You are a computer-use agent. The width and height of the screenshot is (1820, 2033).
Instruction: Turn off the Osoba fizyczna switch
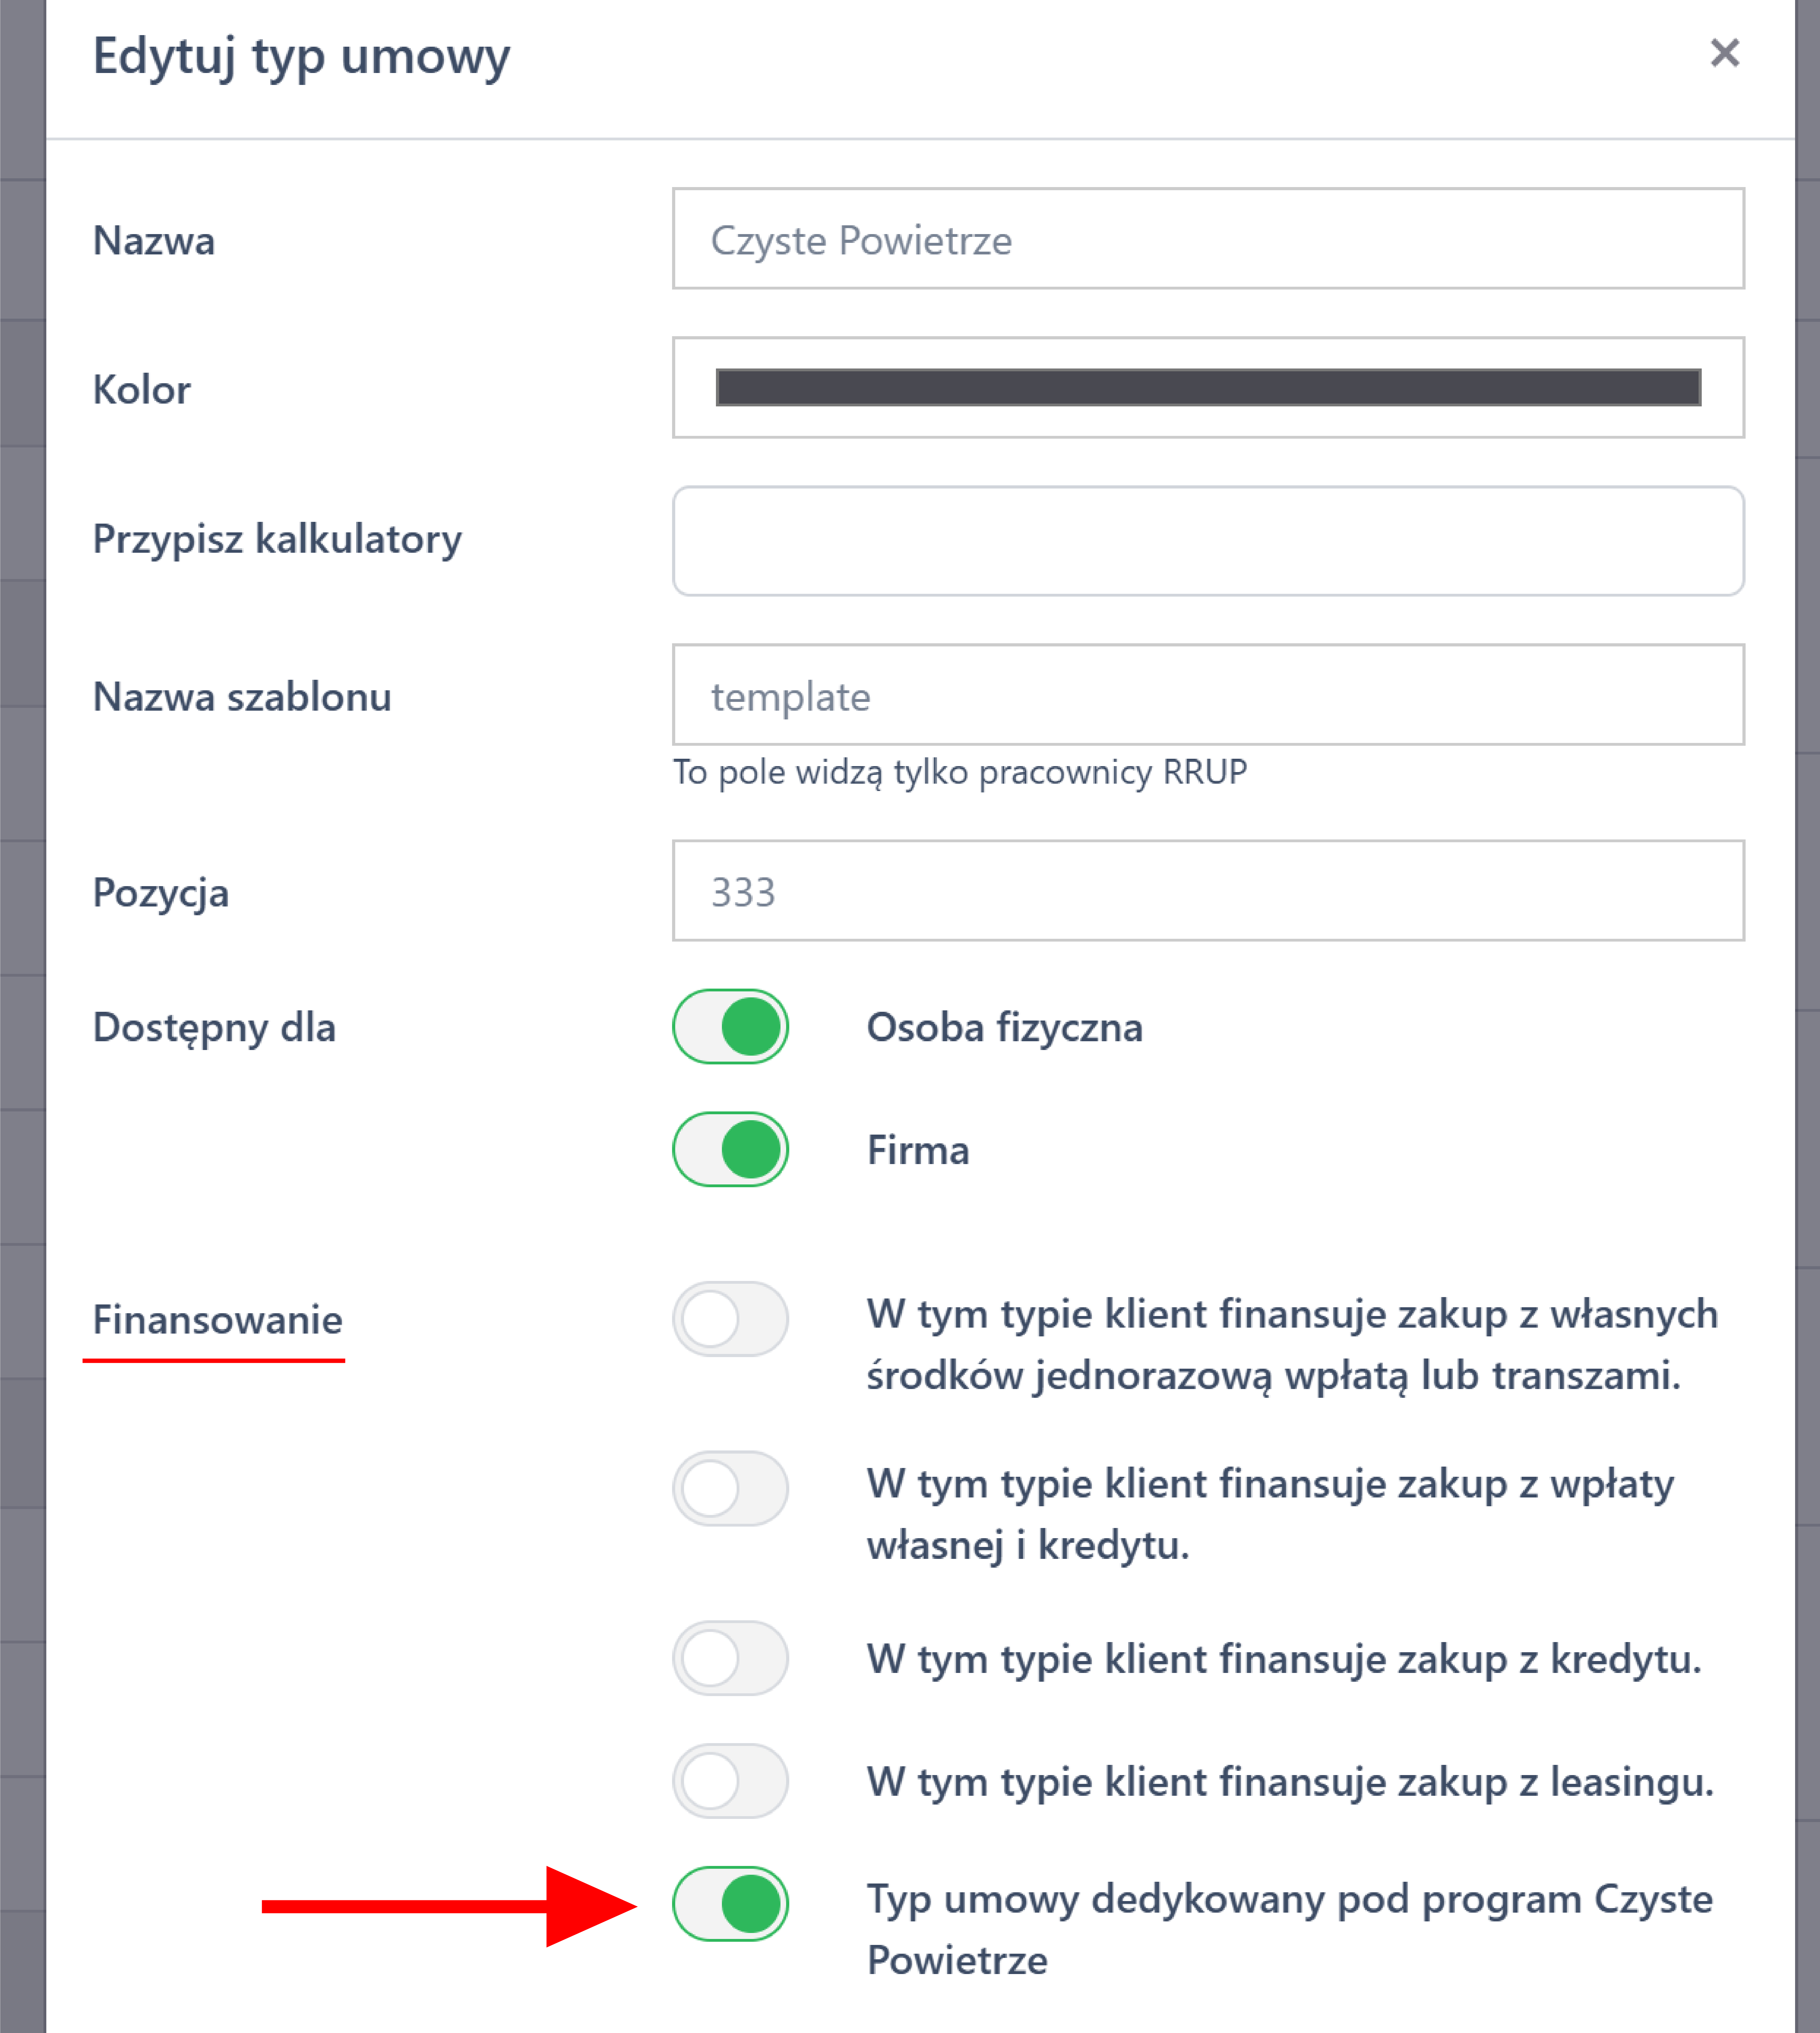[x=730, y=1027]
